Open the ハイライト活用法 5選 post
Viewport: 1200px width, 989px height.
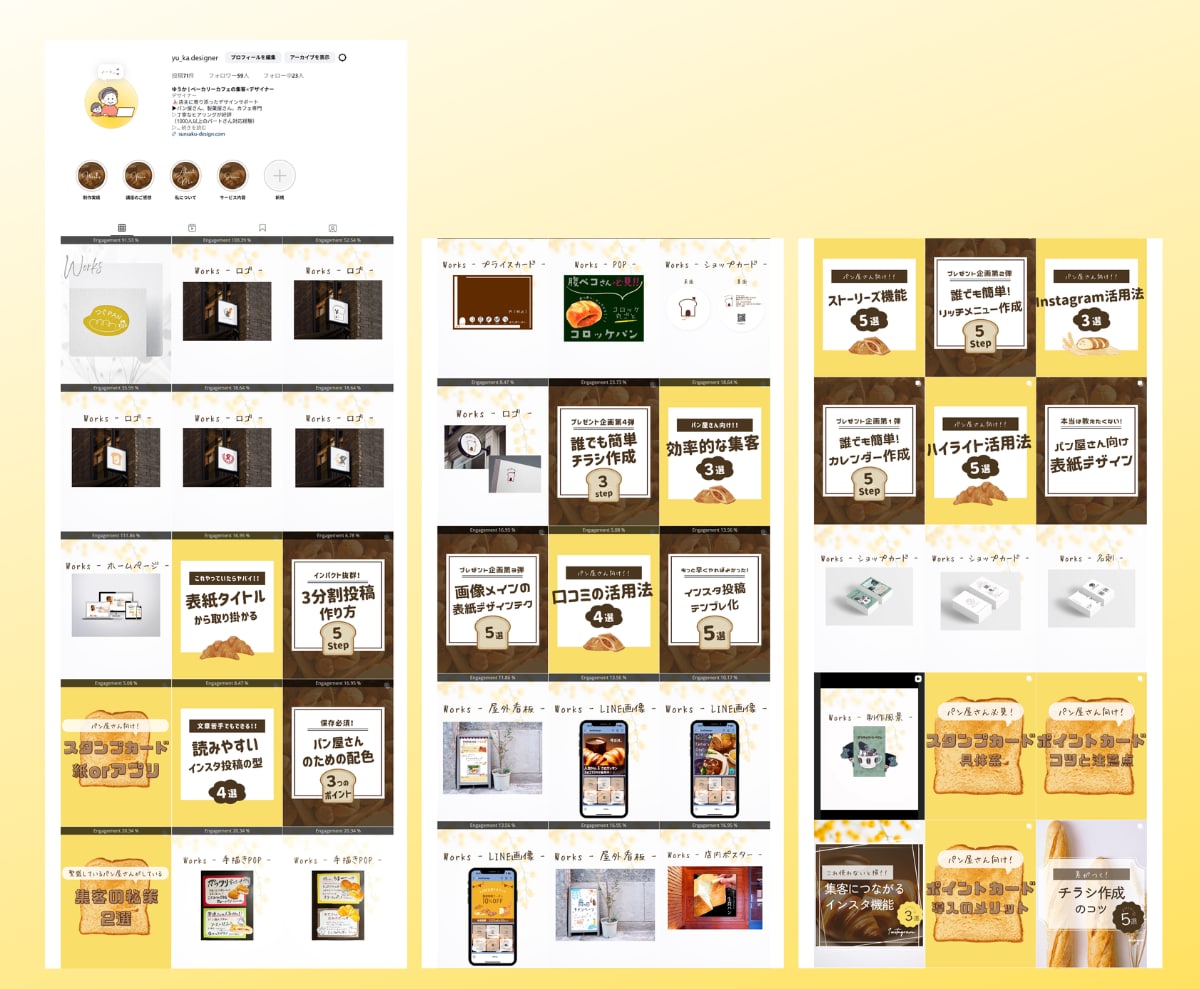tap(980, 451)
